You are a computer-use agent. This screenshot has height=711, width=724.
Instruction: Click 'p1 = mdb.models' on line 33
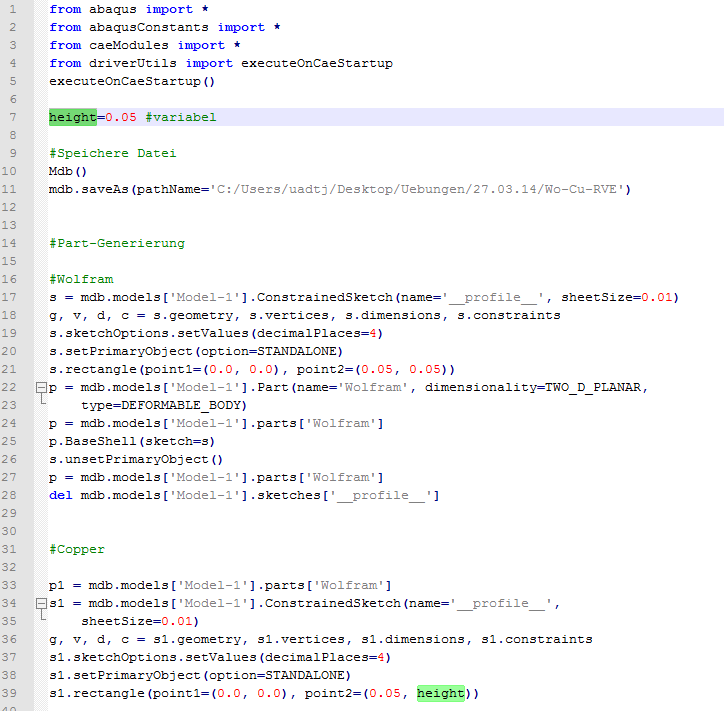(x=109, y=585)
